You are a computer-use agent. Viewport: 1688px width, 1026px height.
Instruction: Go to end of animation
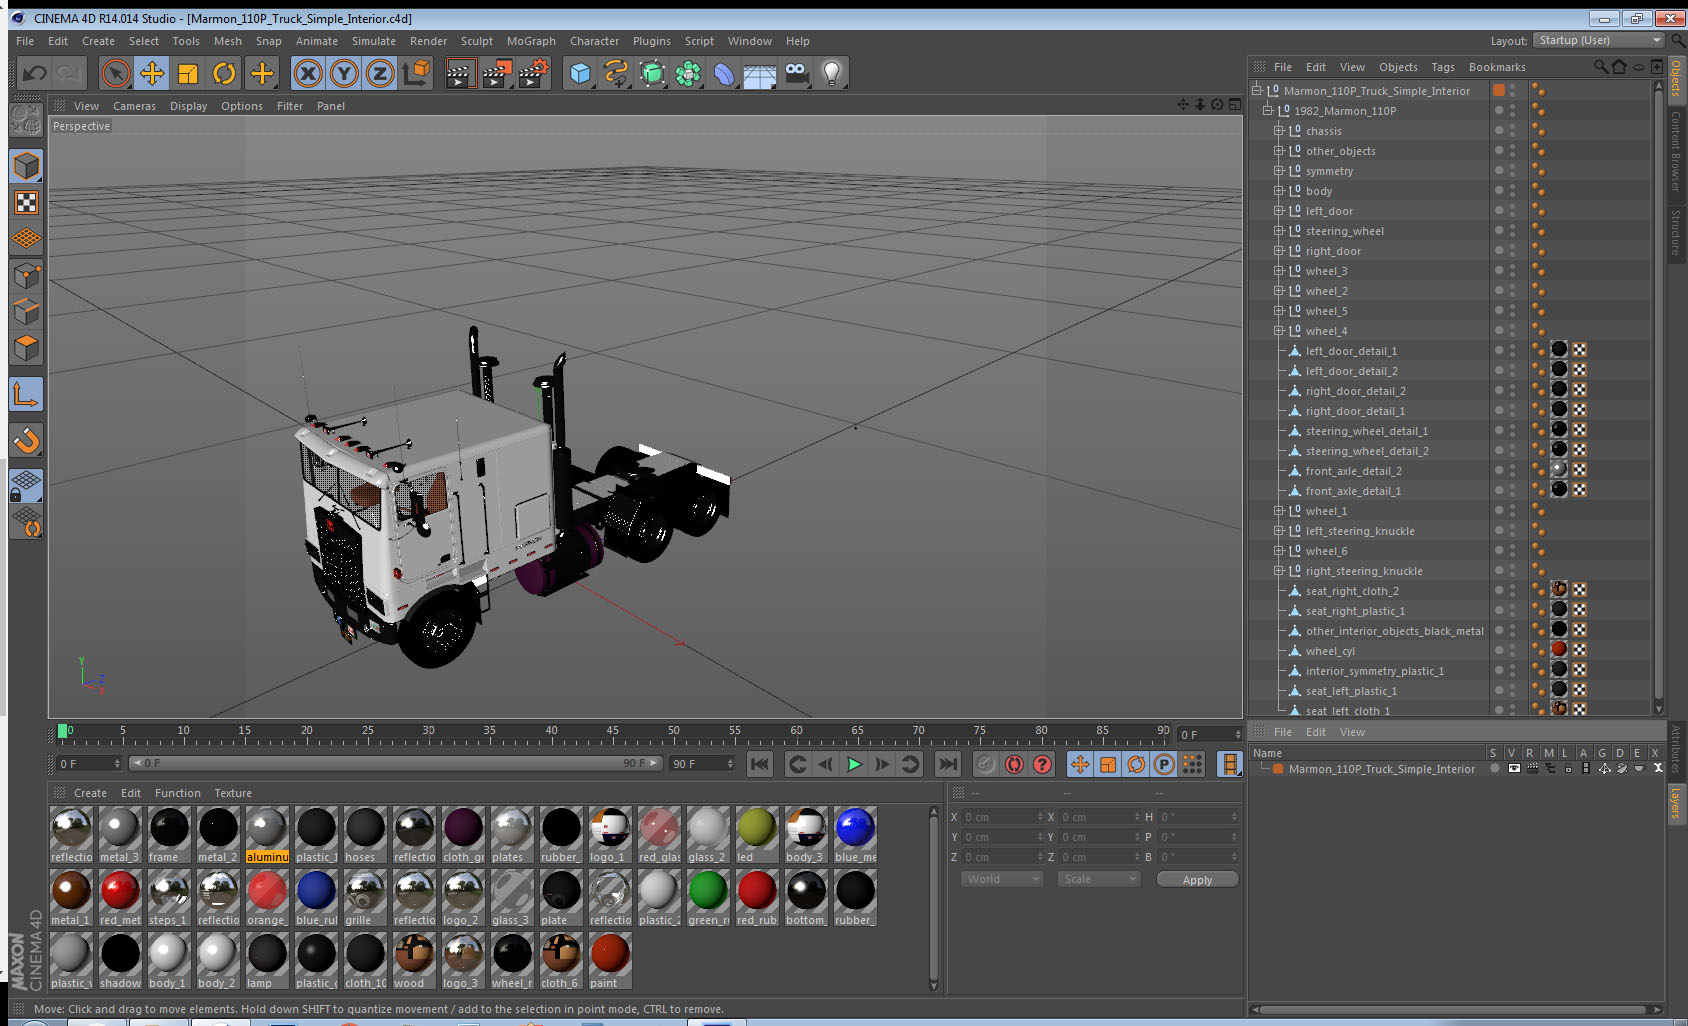947,764
